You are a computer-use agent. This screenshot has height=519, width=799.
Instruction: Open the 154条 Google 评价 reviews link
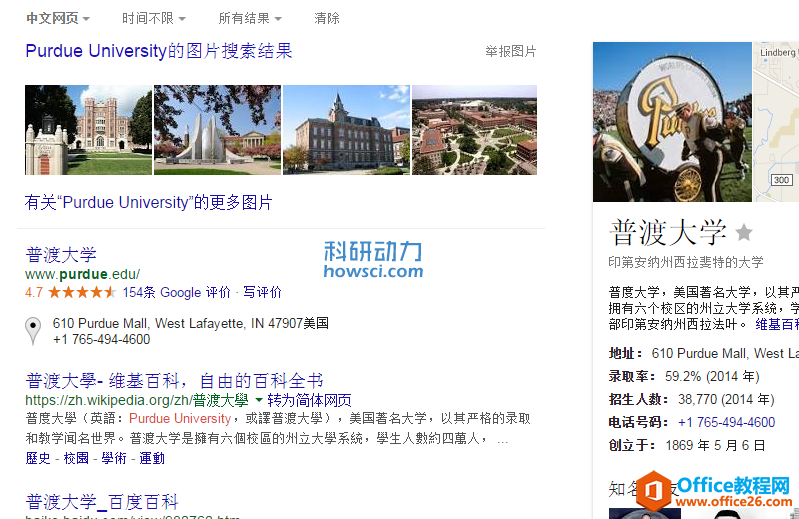pos(176,292)
